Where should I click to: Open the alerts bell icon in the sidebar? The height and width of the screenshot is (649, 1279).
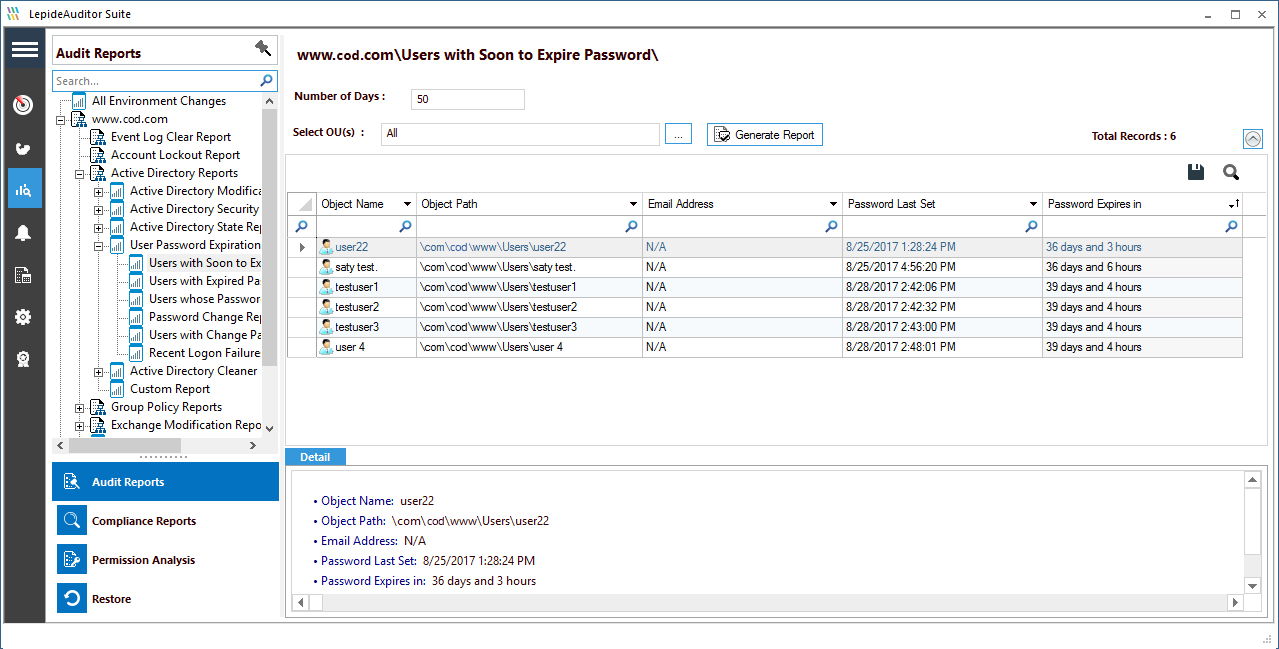click(x=24, y=233)
